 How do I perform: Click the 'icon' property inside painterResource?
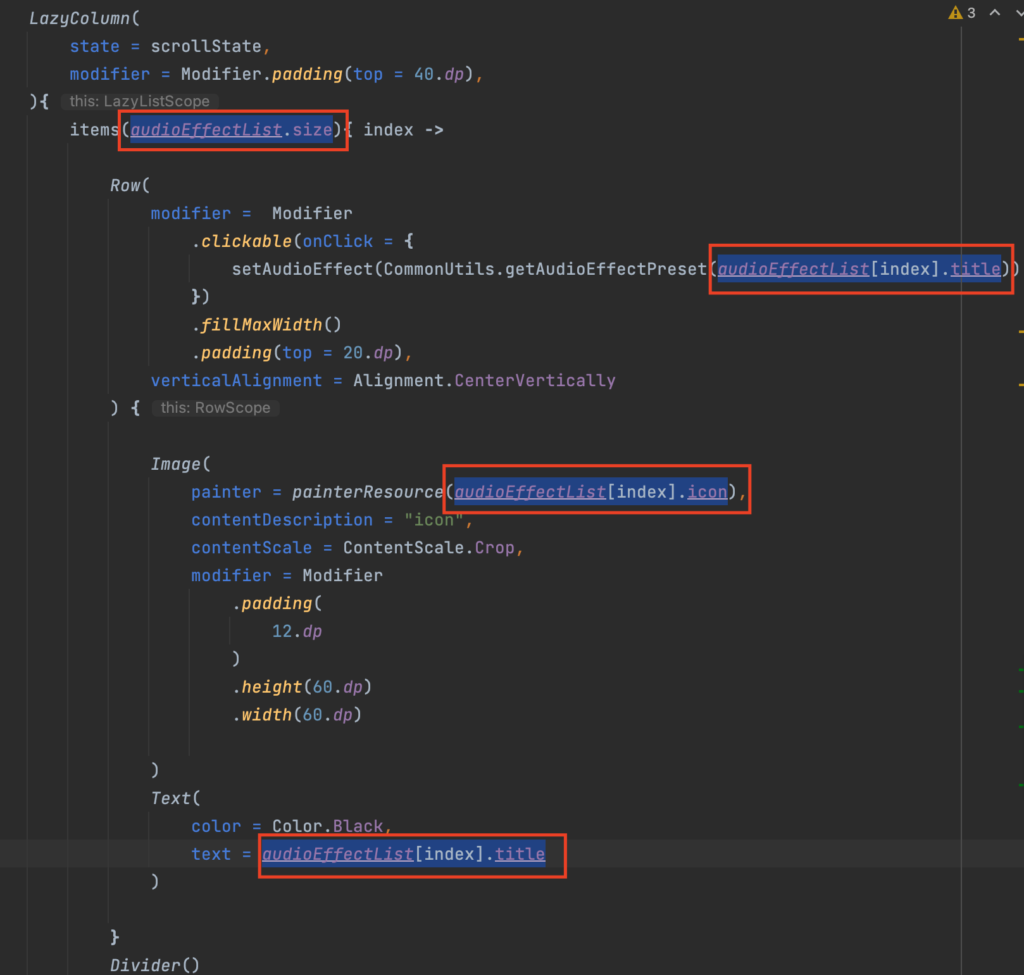pos(707,492)
